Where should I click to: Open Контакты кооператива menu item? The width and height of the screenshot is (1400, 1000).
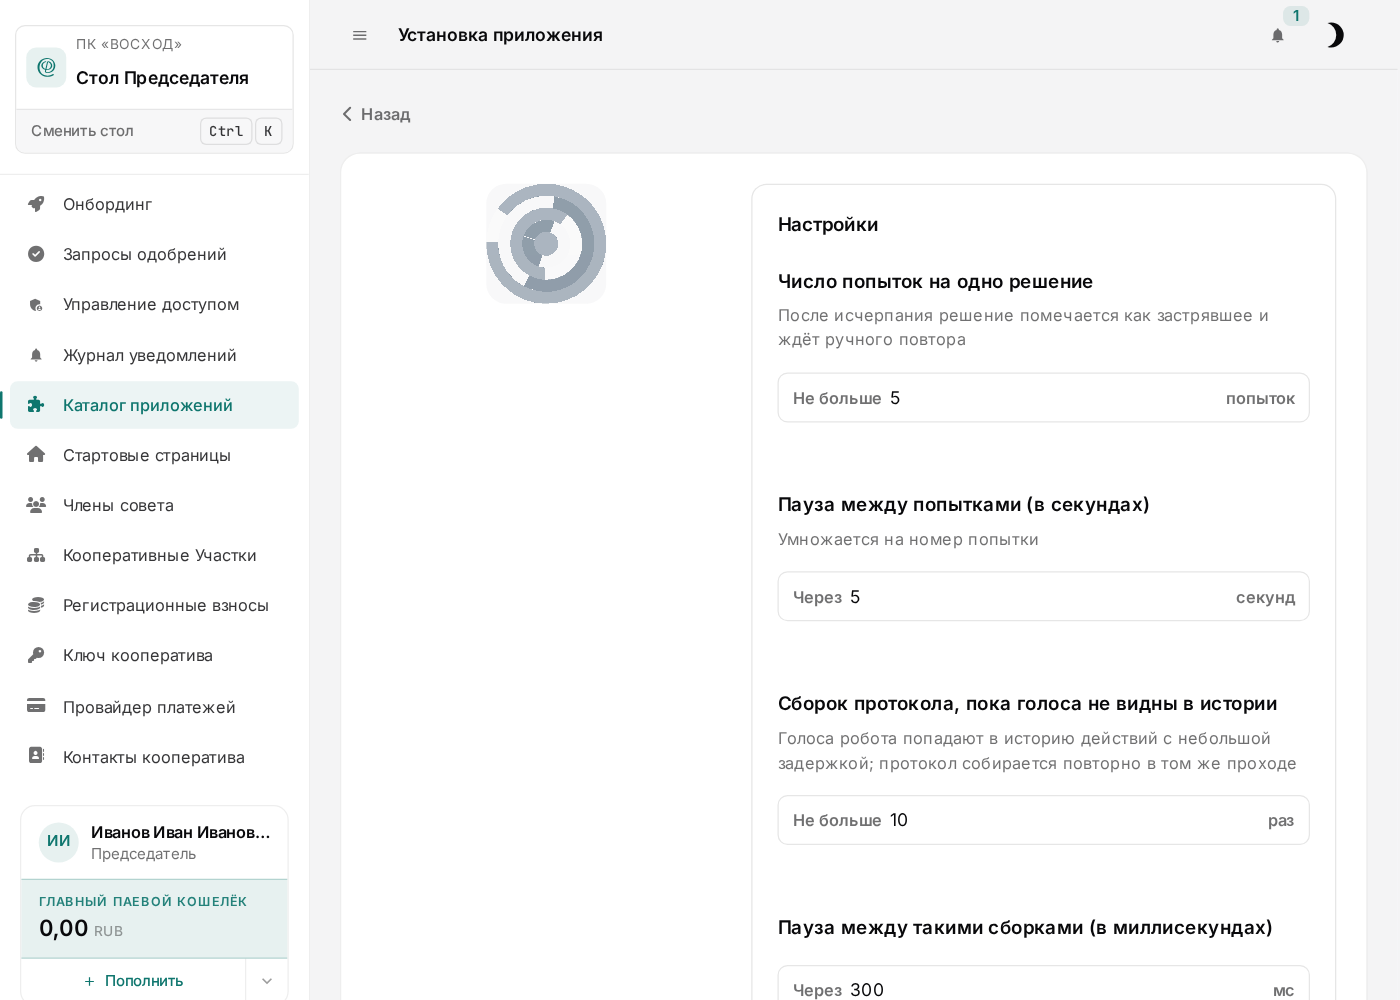point(155,757)
